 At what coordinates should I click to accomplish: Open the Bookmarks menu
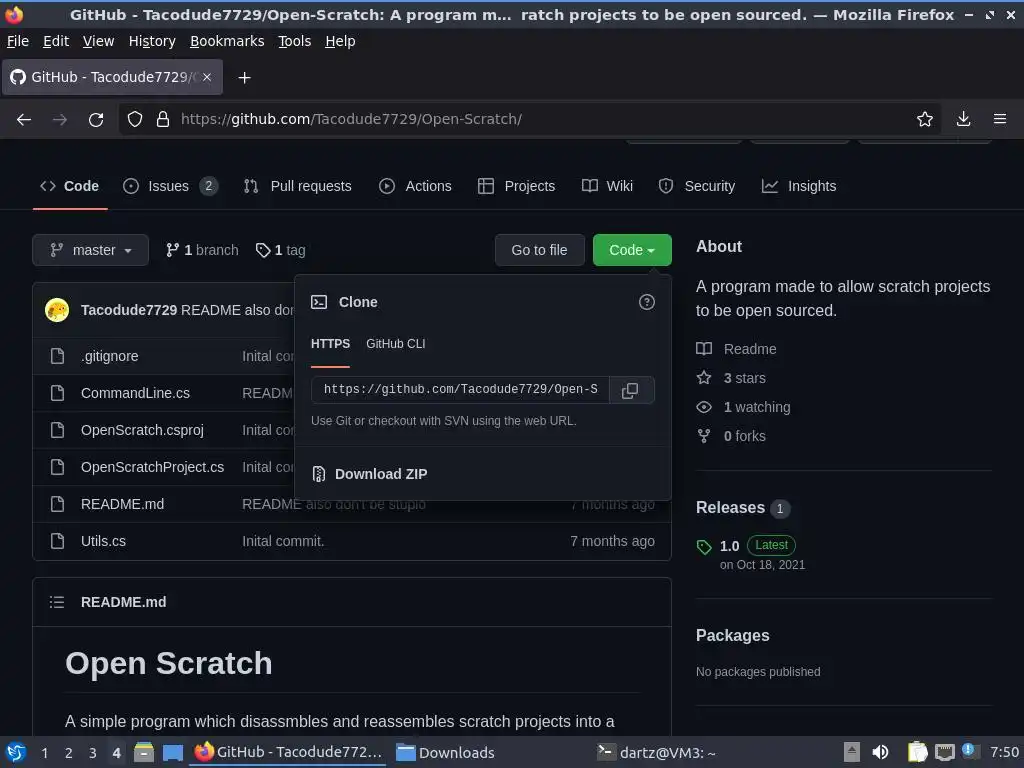[227, 41]
